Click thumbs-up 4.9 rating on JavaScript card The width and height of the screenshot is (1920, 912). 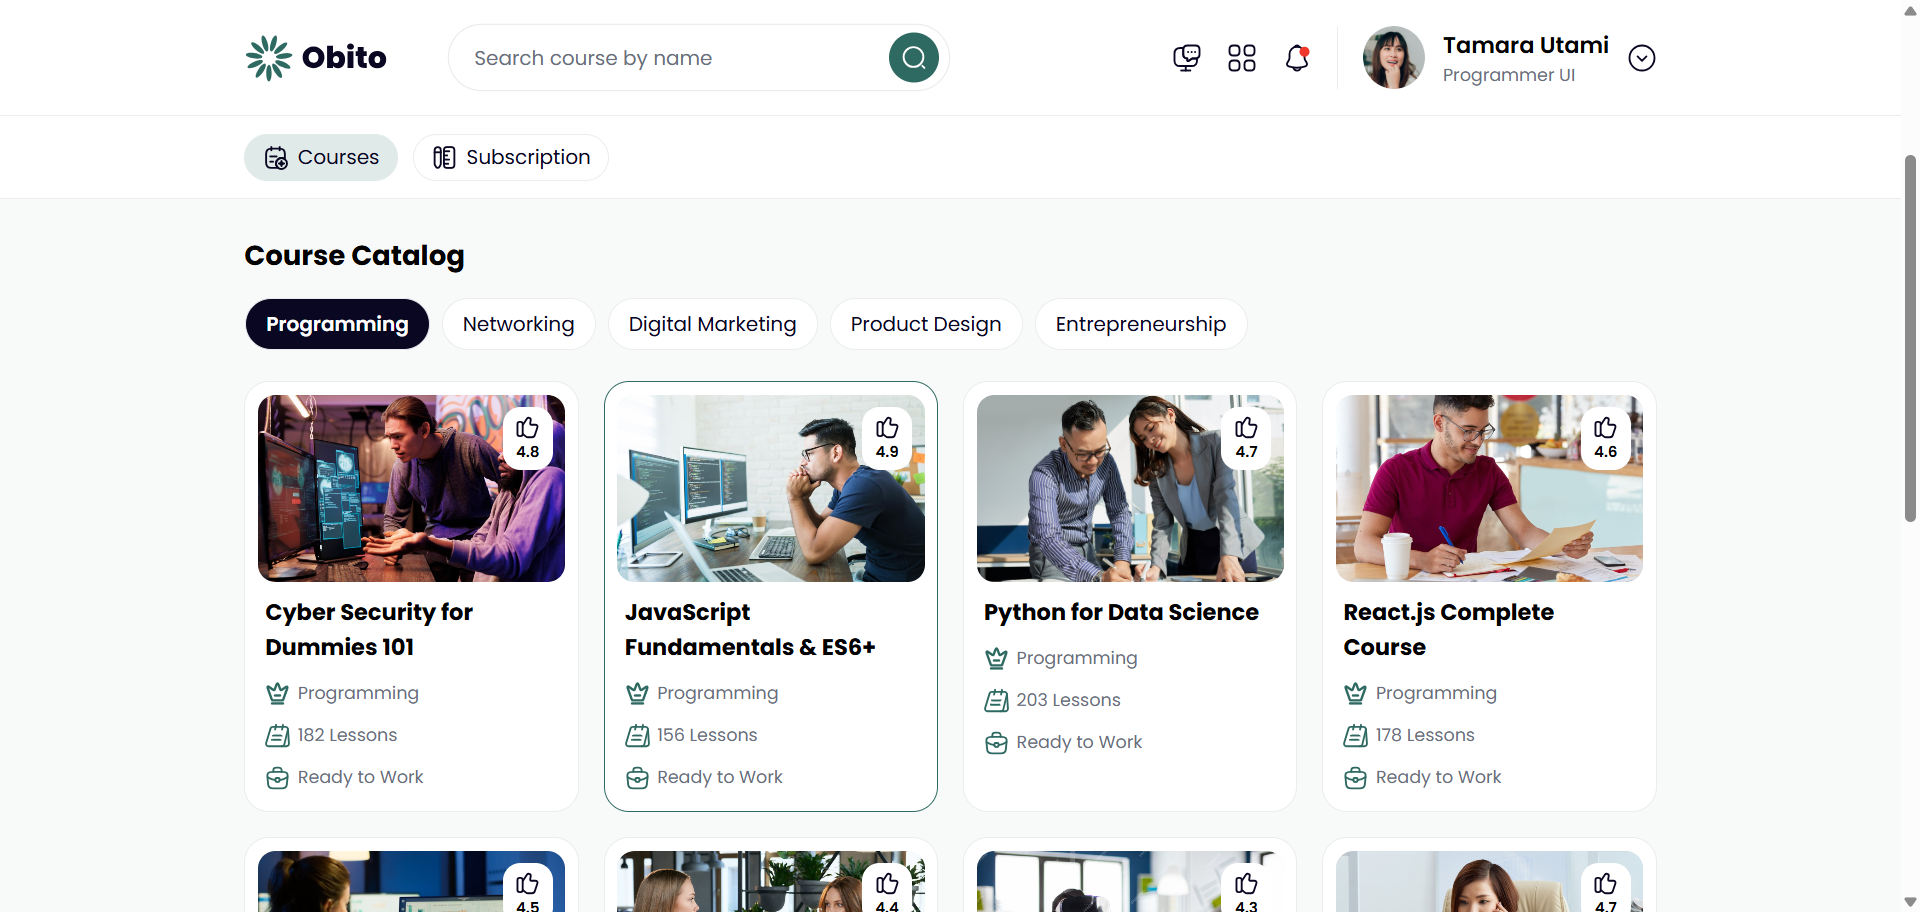click(x=887, y=438)
